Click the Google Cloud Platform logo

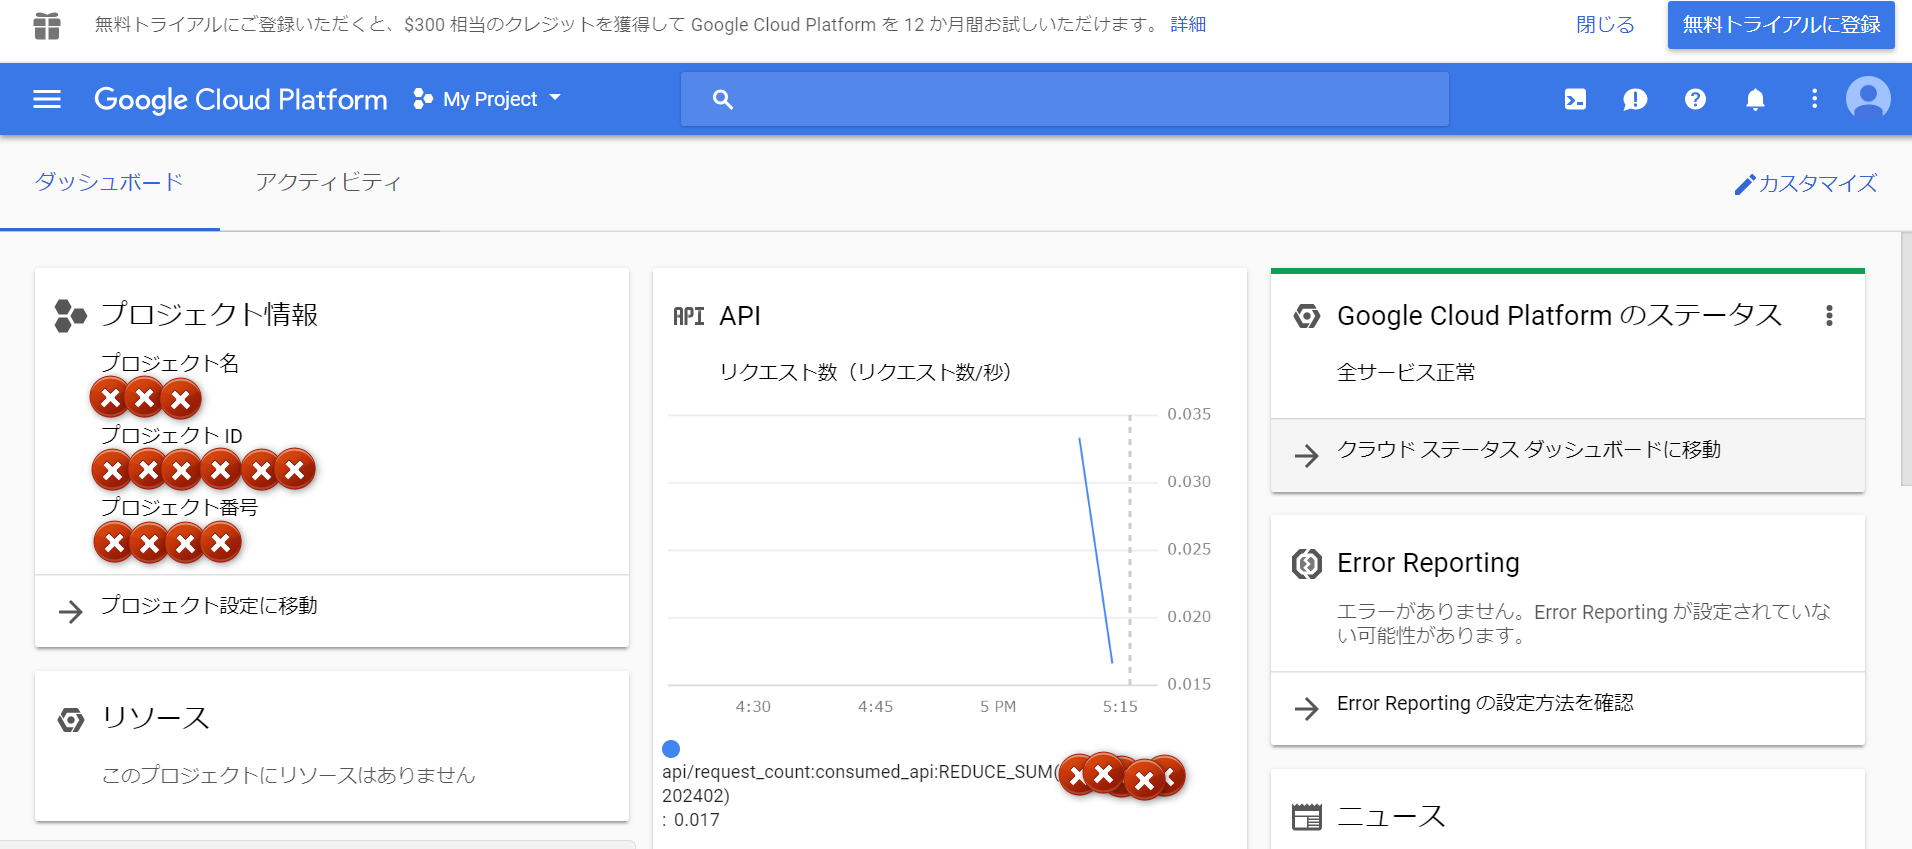coord(240,99)
